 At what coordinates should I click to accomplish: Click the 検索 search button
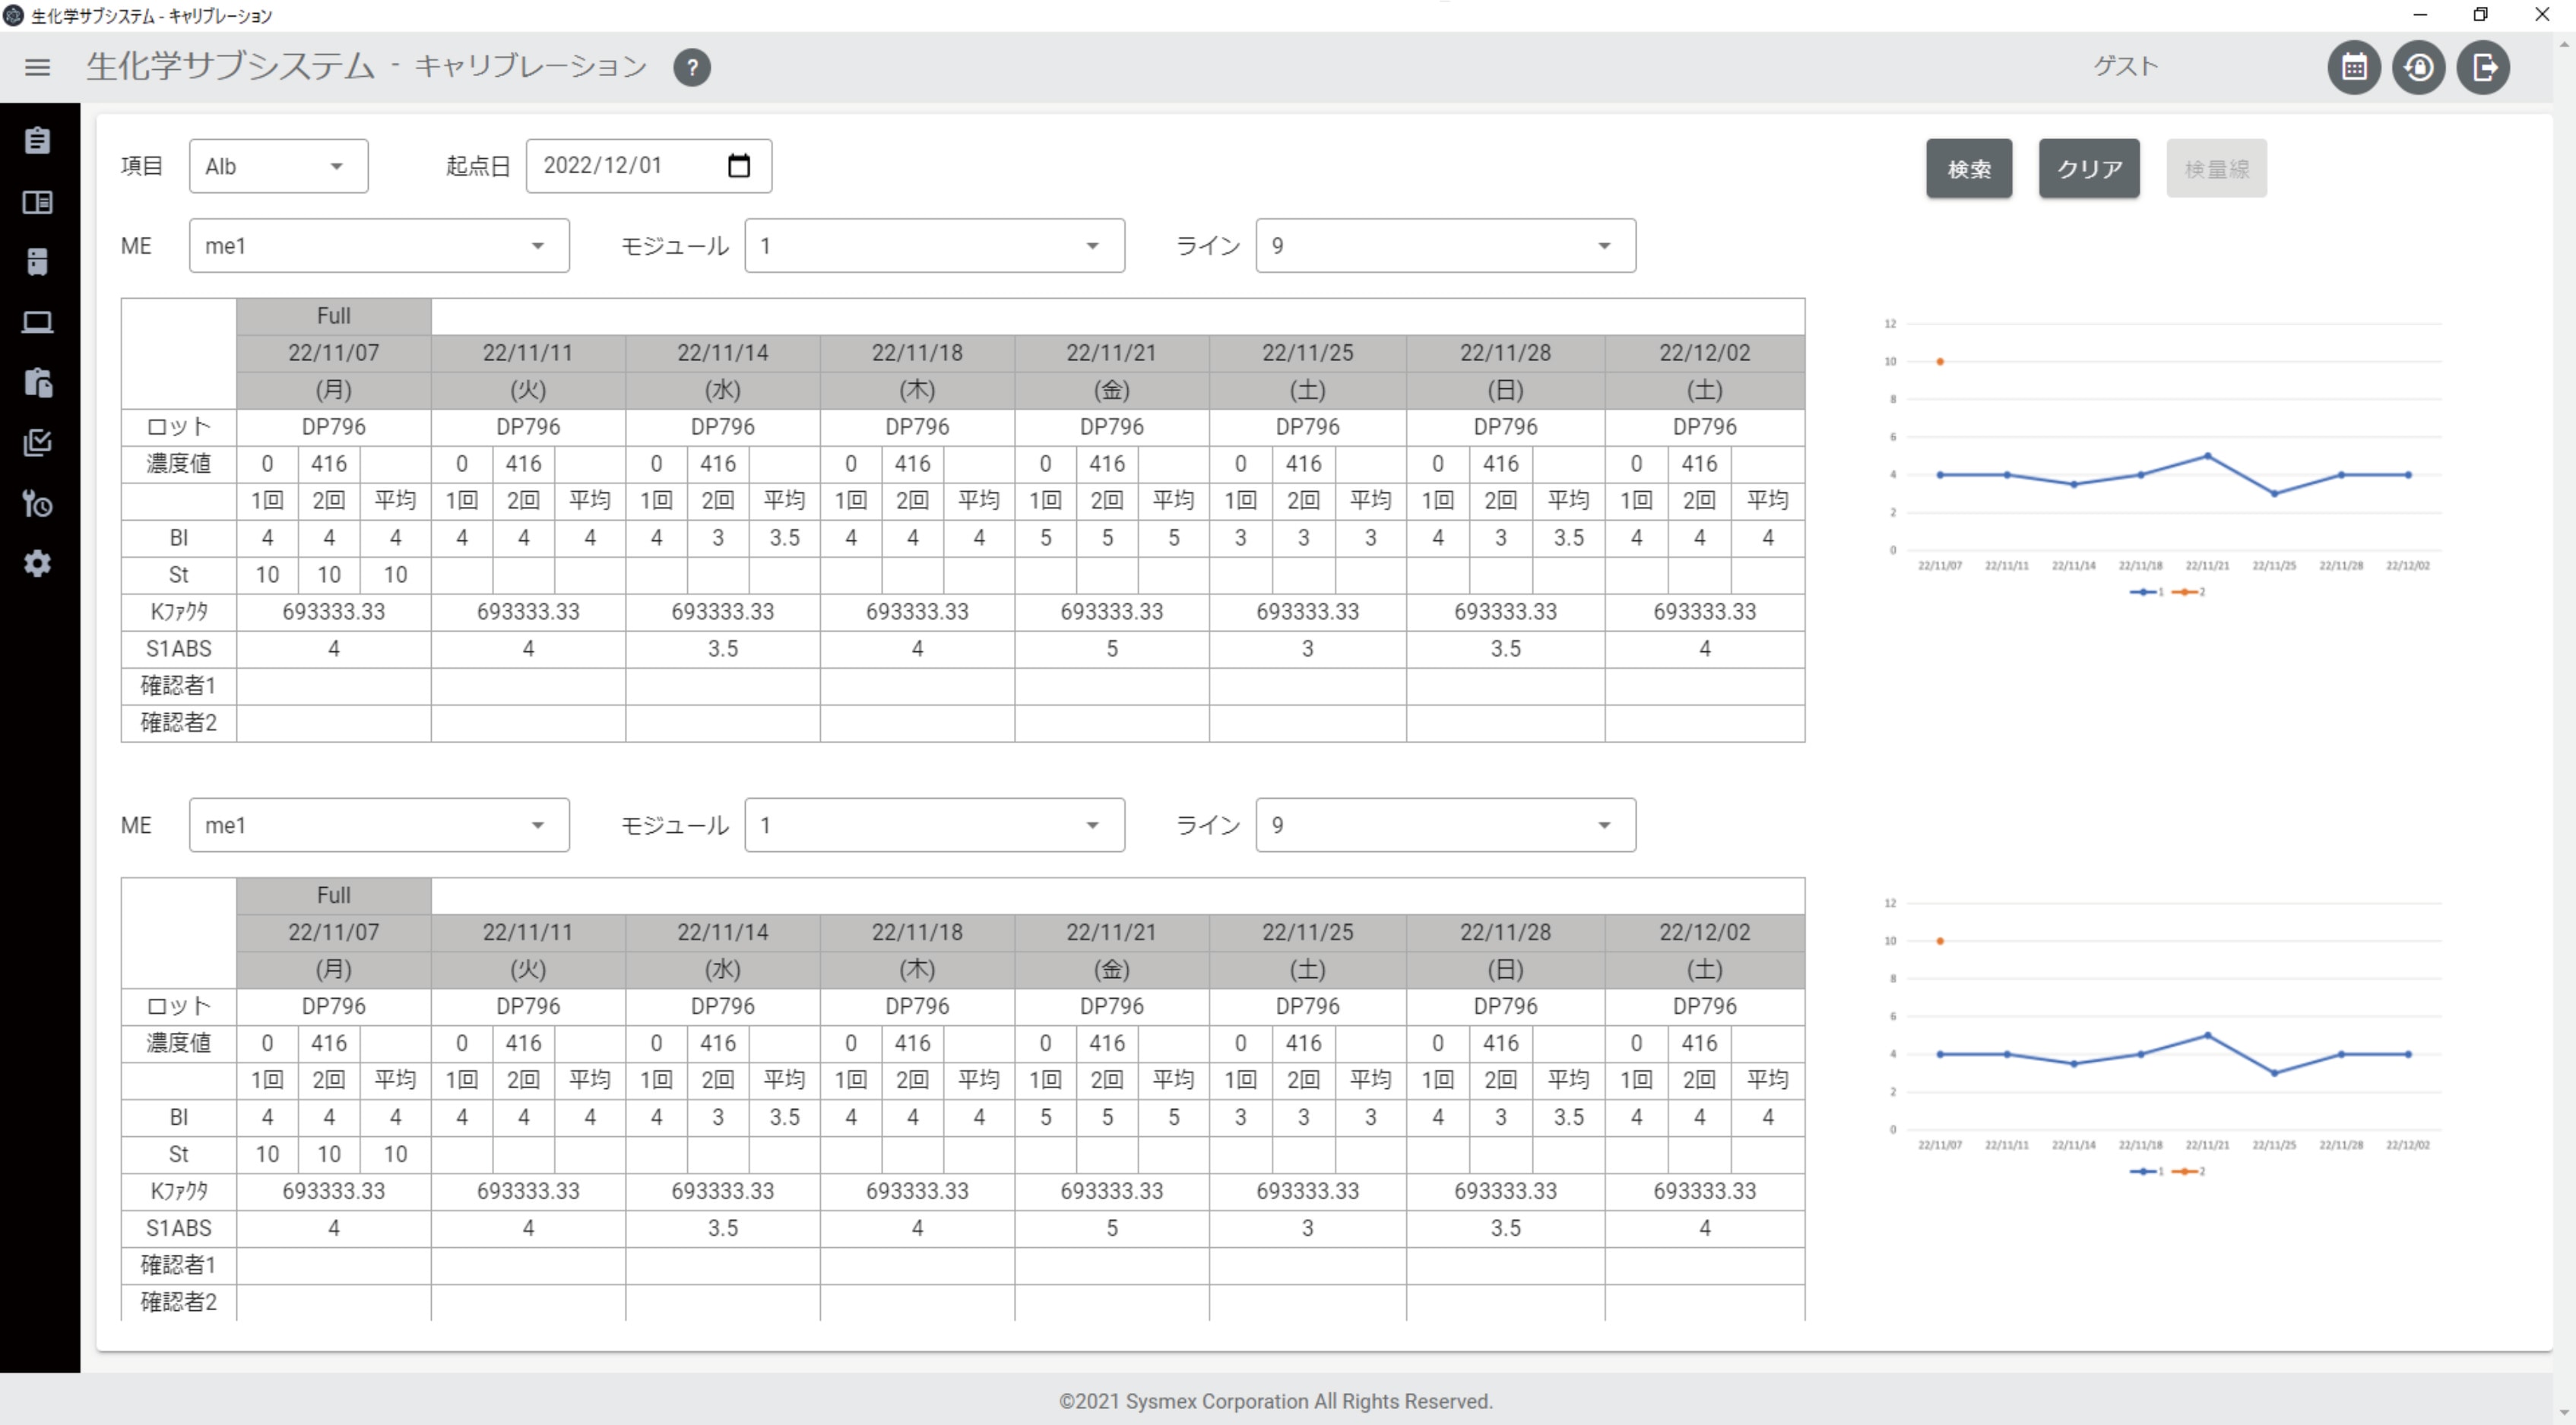(x=1968, y=168)
